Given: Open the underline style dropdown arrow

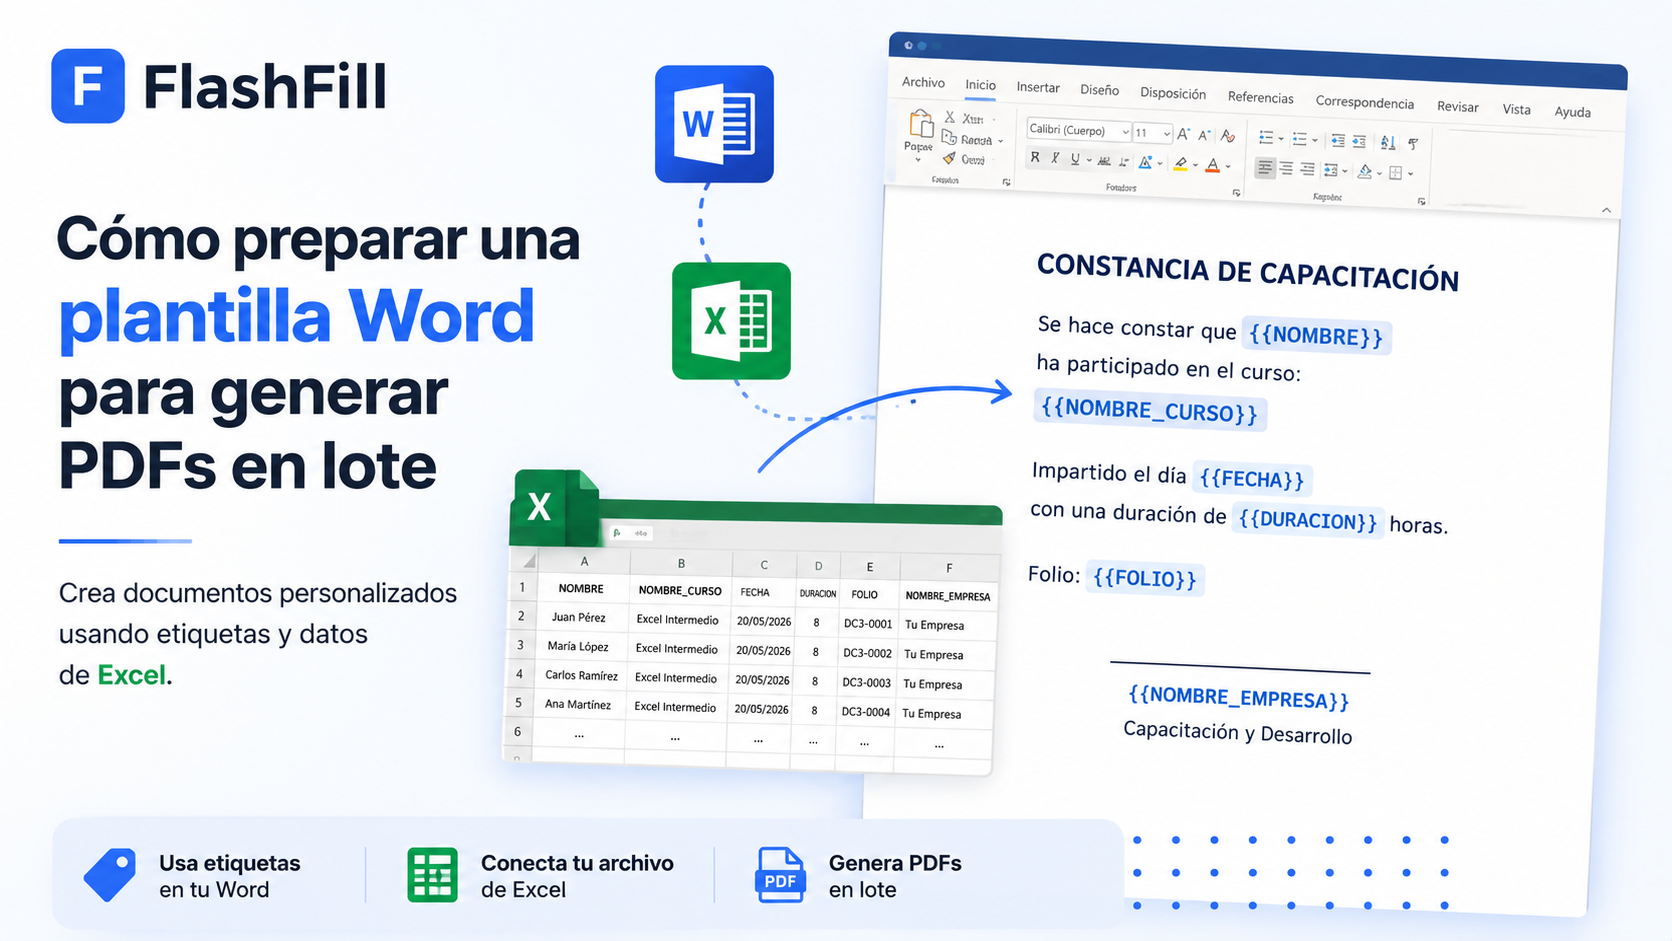Looking at the screenshot, I should point(1089,160).
